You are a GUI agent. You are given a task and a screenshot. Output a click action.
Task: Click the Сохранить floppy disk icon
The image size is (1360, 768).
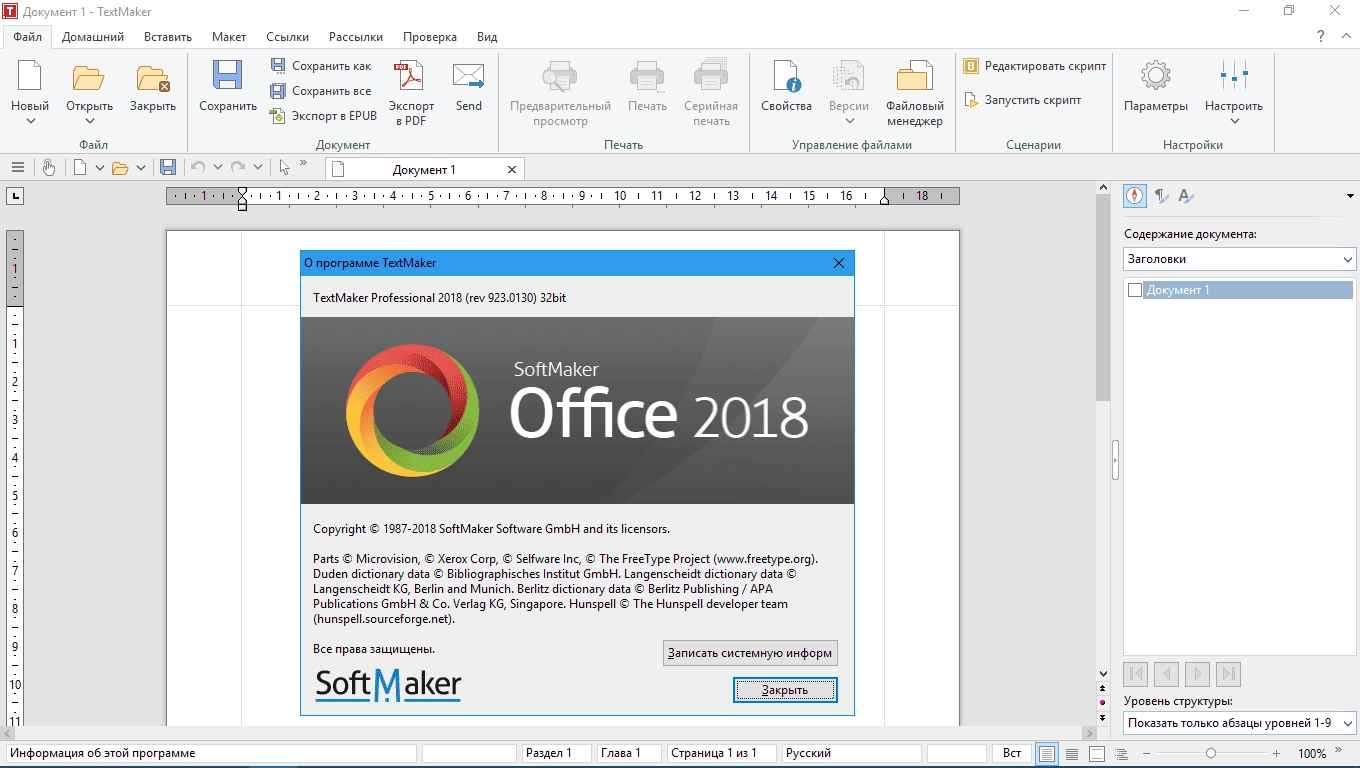[x=228, y=77]
